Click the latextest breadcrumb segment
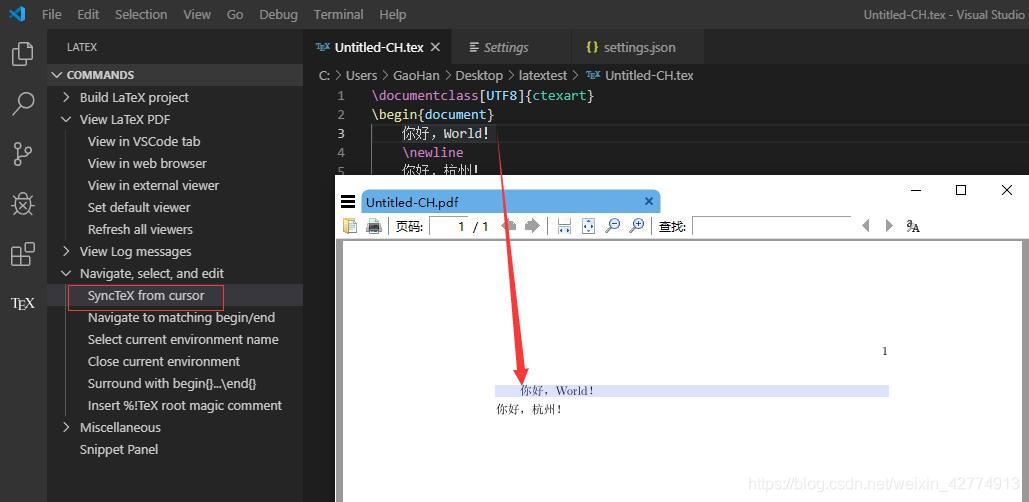Image resolution: width=1029 pixels, height=502 pixels. tap(543, 75)
